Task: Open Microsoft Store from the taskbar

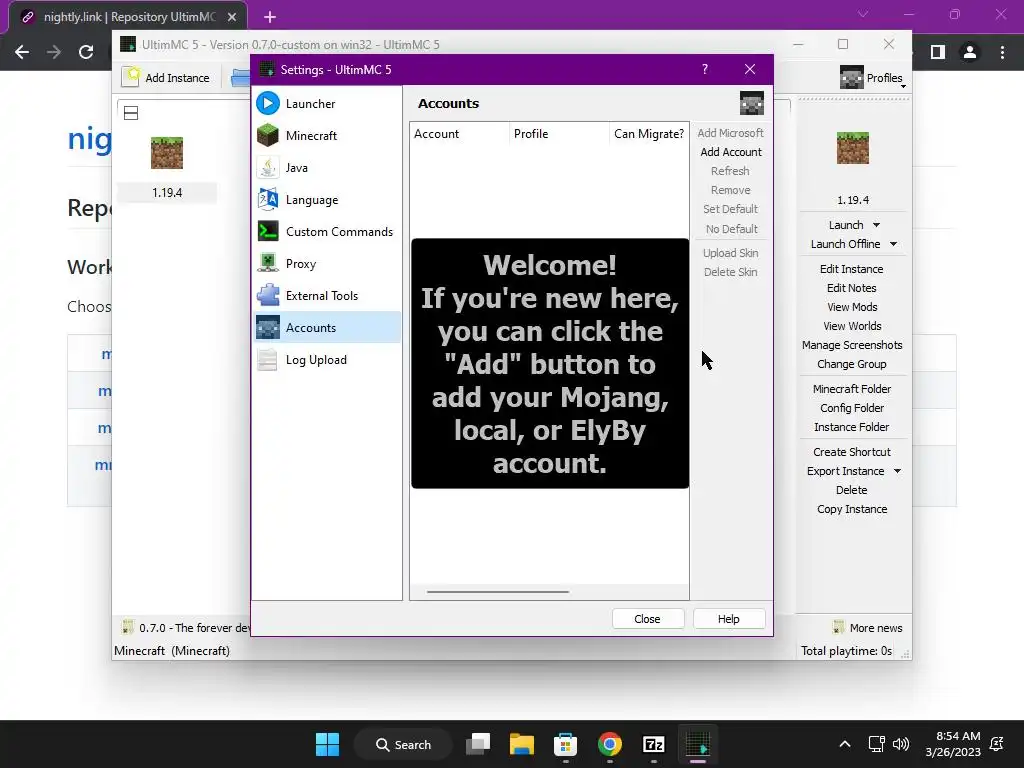Action: [566, 744]
